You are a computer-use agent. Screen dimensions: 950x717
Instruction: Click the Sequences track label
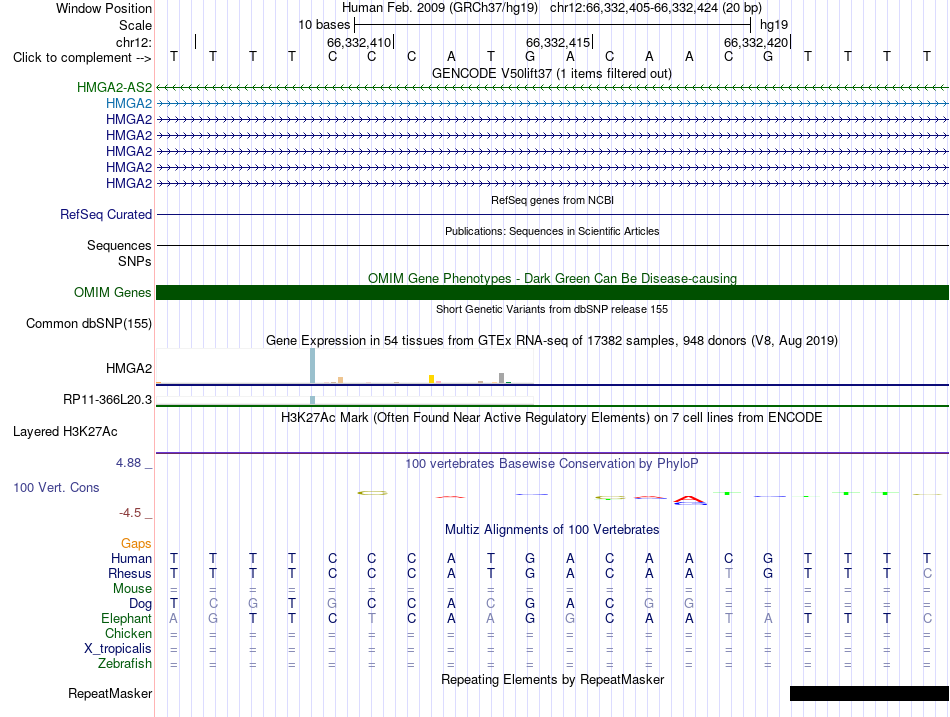119,245
